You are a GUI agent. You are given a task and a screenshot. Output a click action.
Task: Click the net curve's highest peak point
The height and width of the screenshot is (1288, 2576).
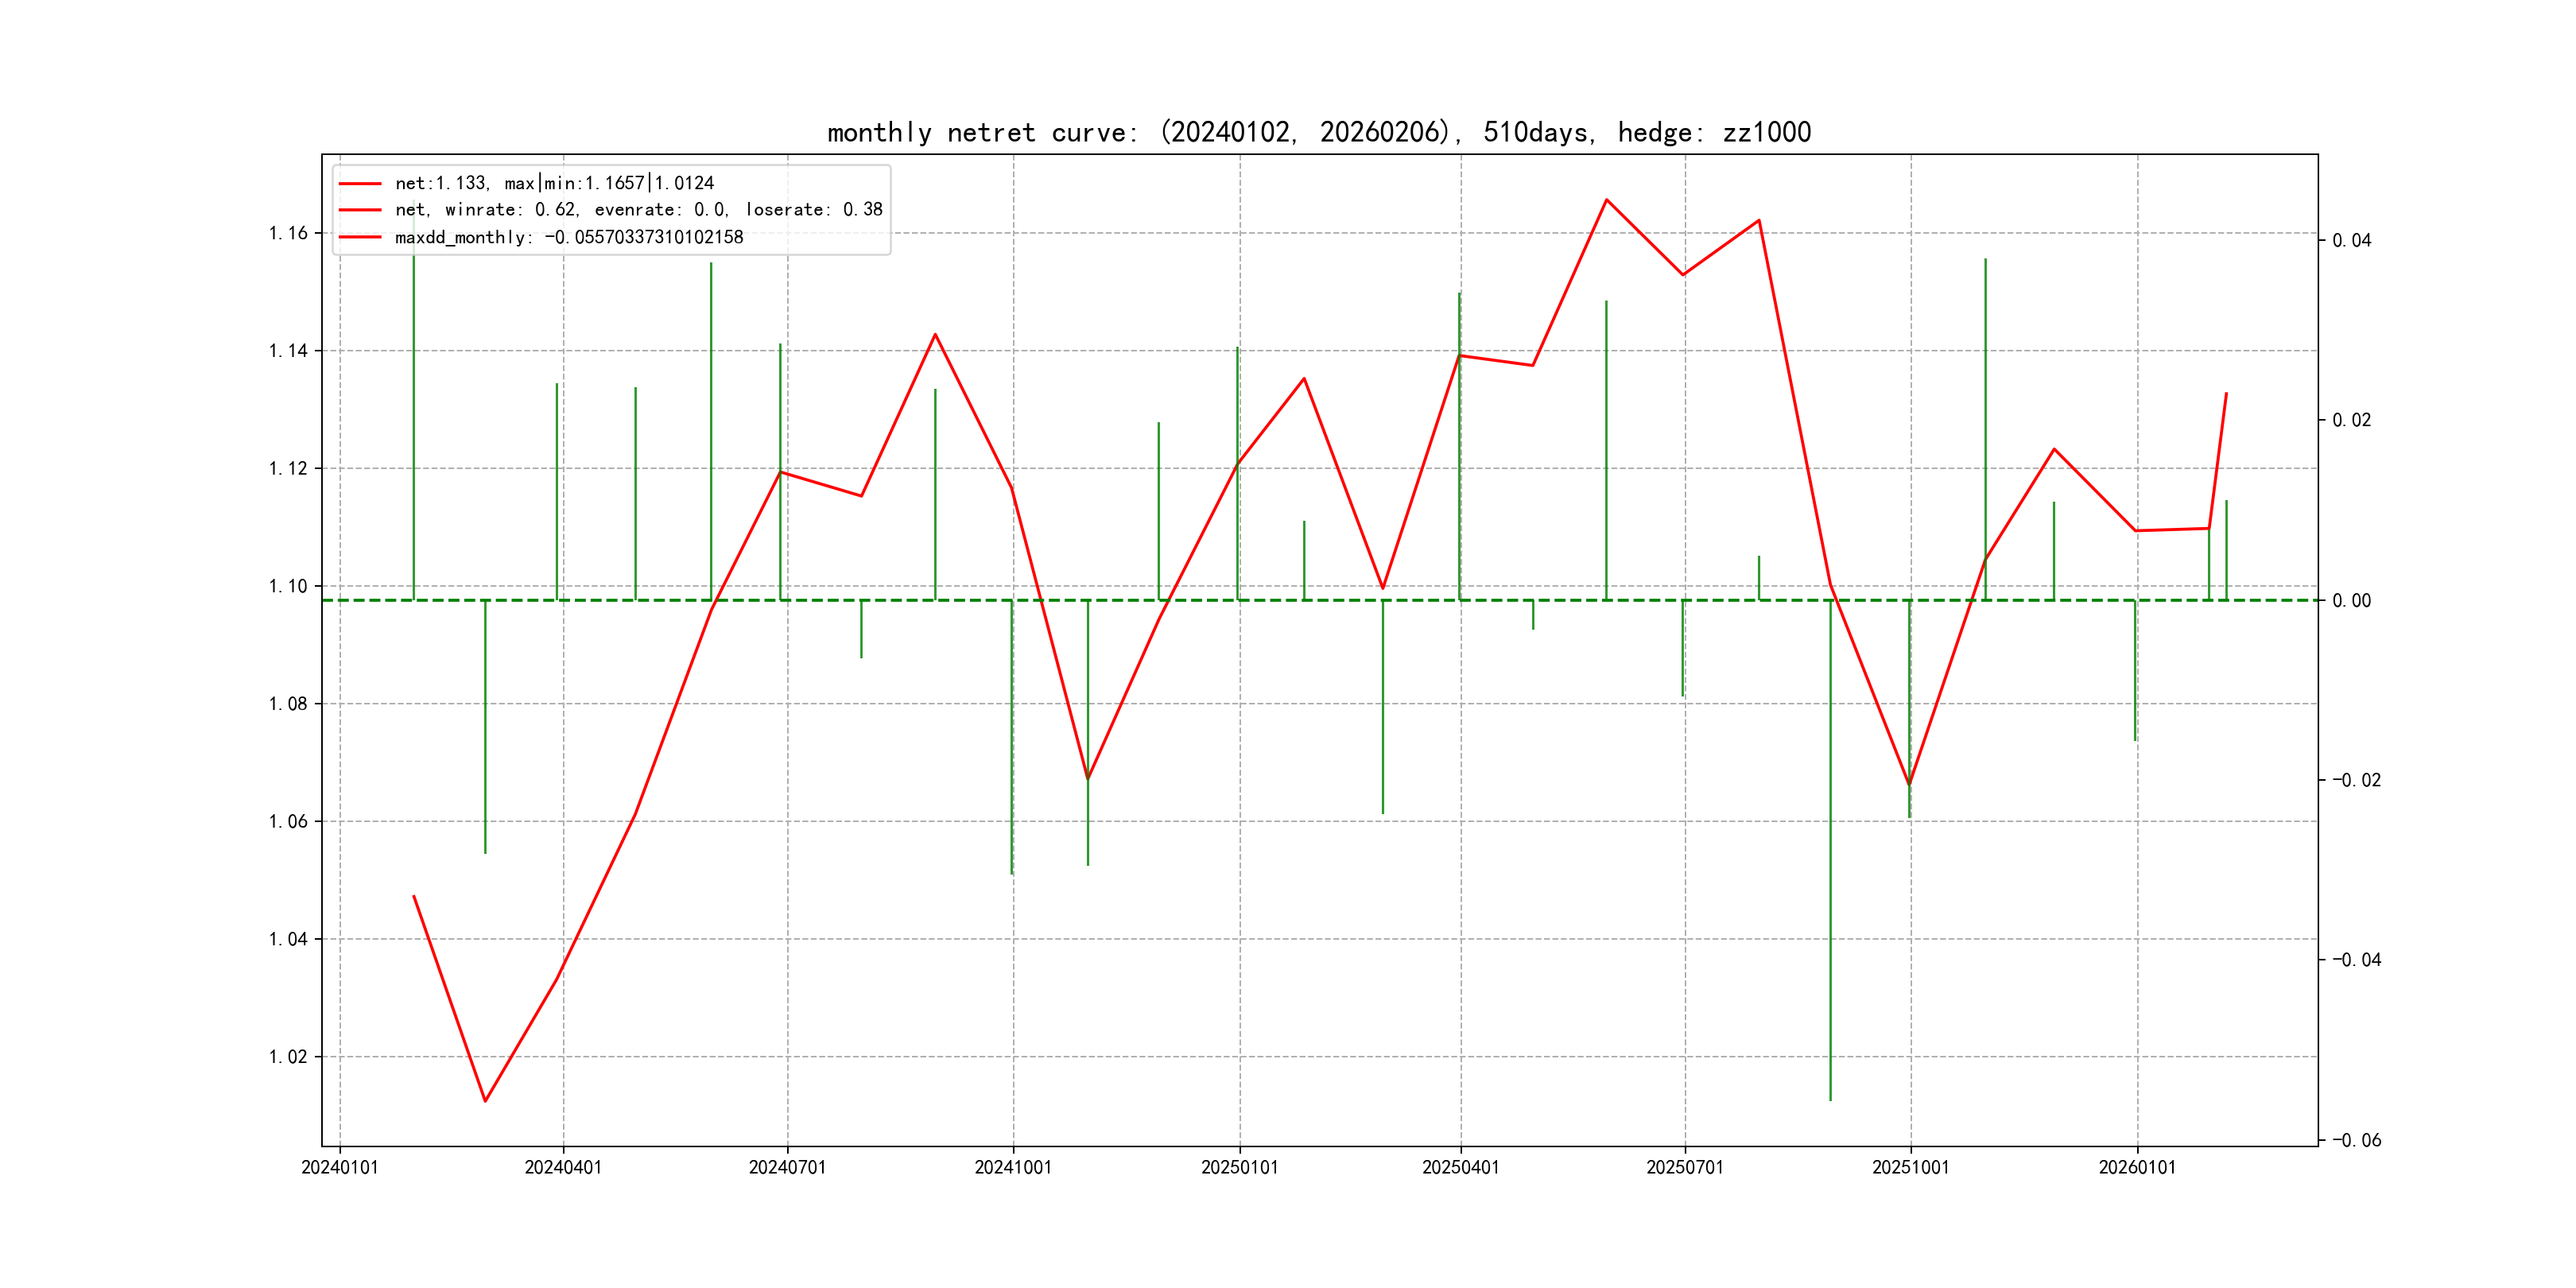(x=1606, y=200)
